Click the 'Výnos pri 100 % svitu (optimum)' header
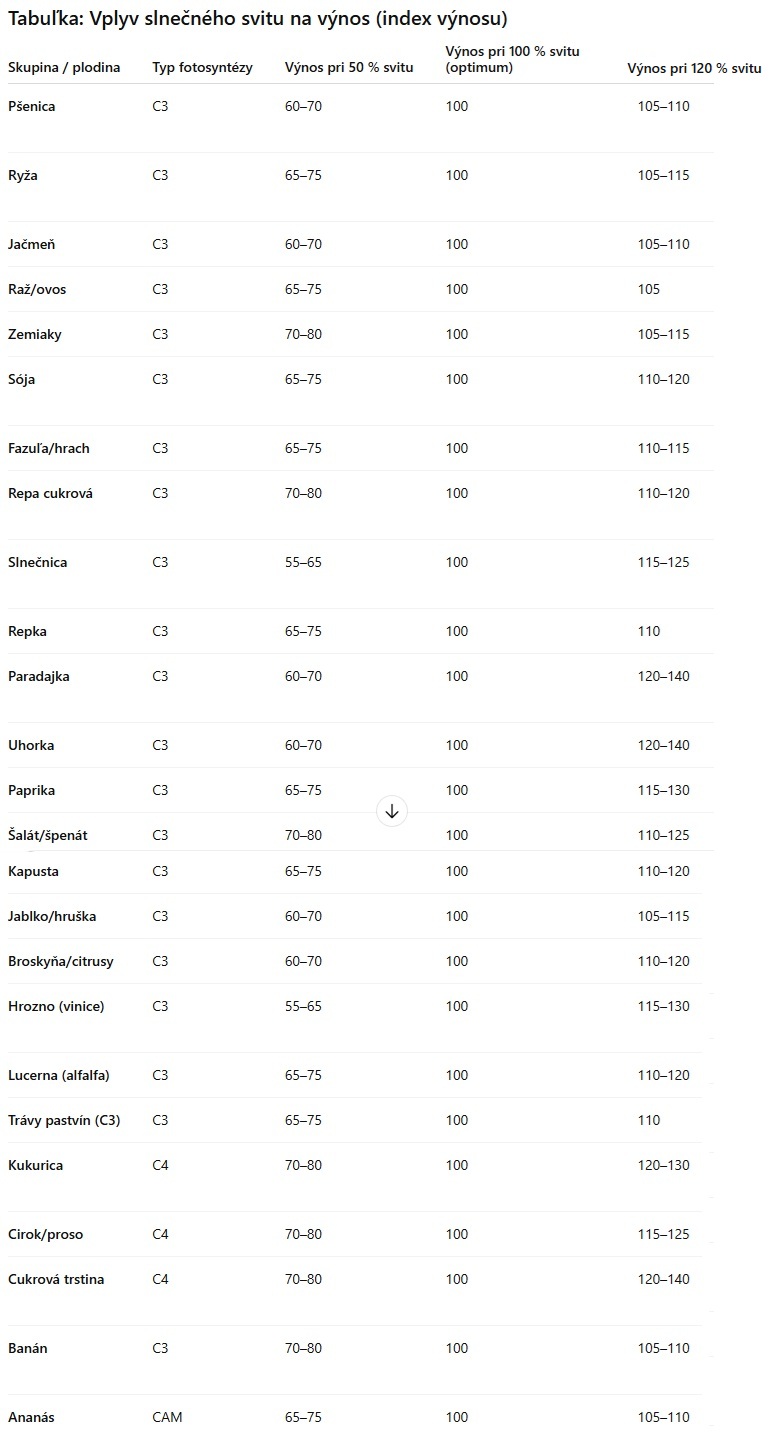 click(x=512, y=59)
